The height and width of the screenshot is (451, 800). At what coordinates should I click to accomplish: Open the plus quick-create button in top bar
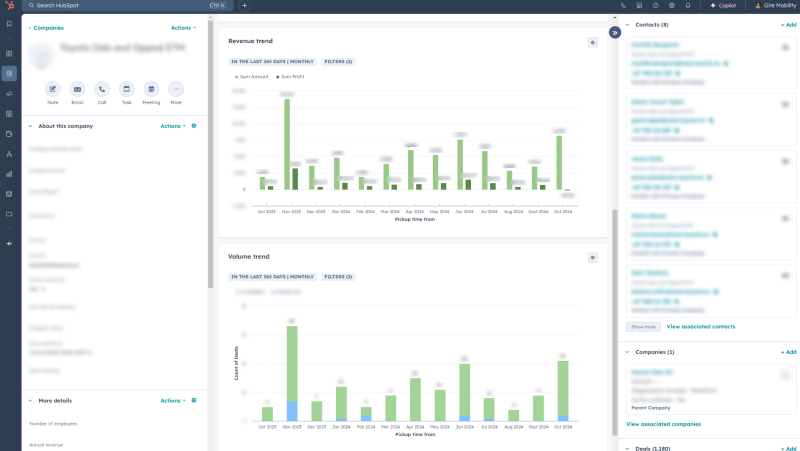coord(244,6)
